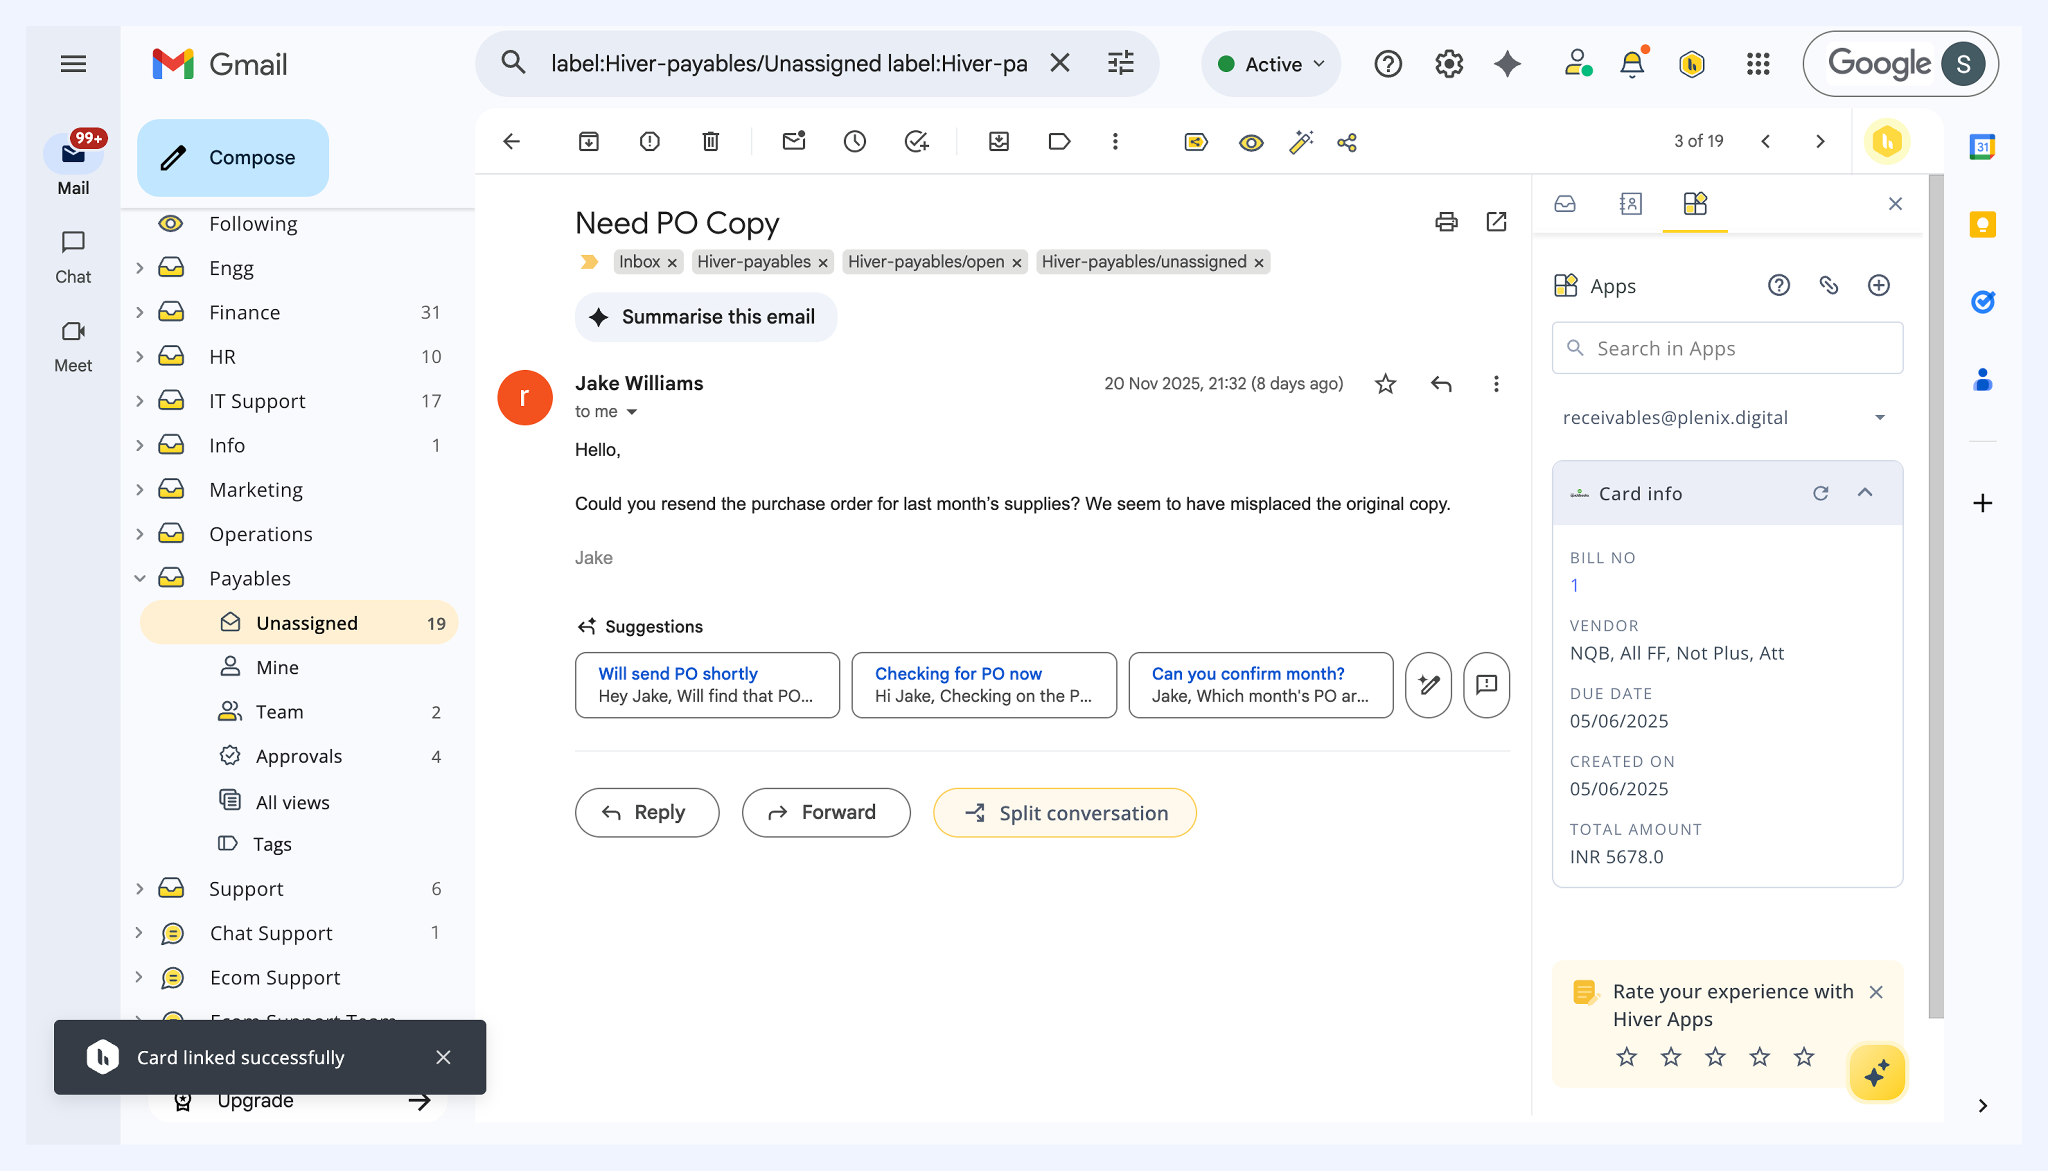Rate Hiver Apps one star

click(x=1627, y=1057)
